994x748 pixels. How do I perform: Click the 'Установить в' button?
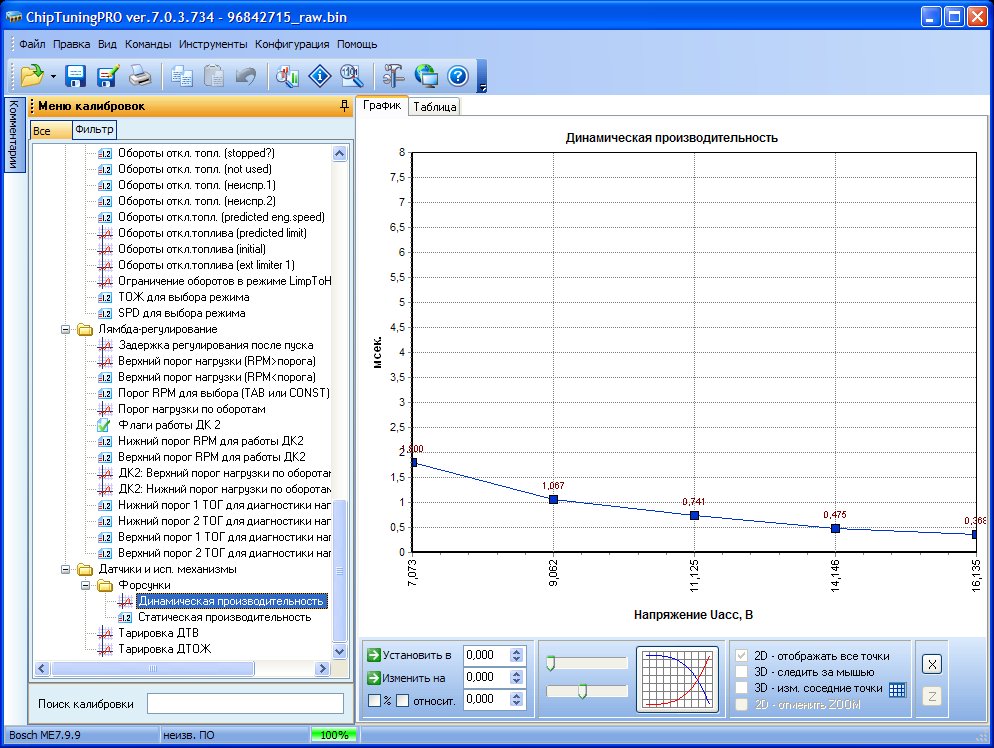pyautogui.click(x=409, y=655)
